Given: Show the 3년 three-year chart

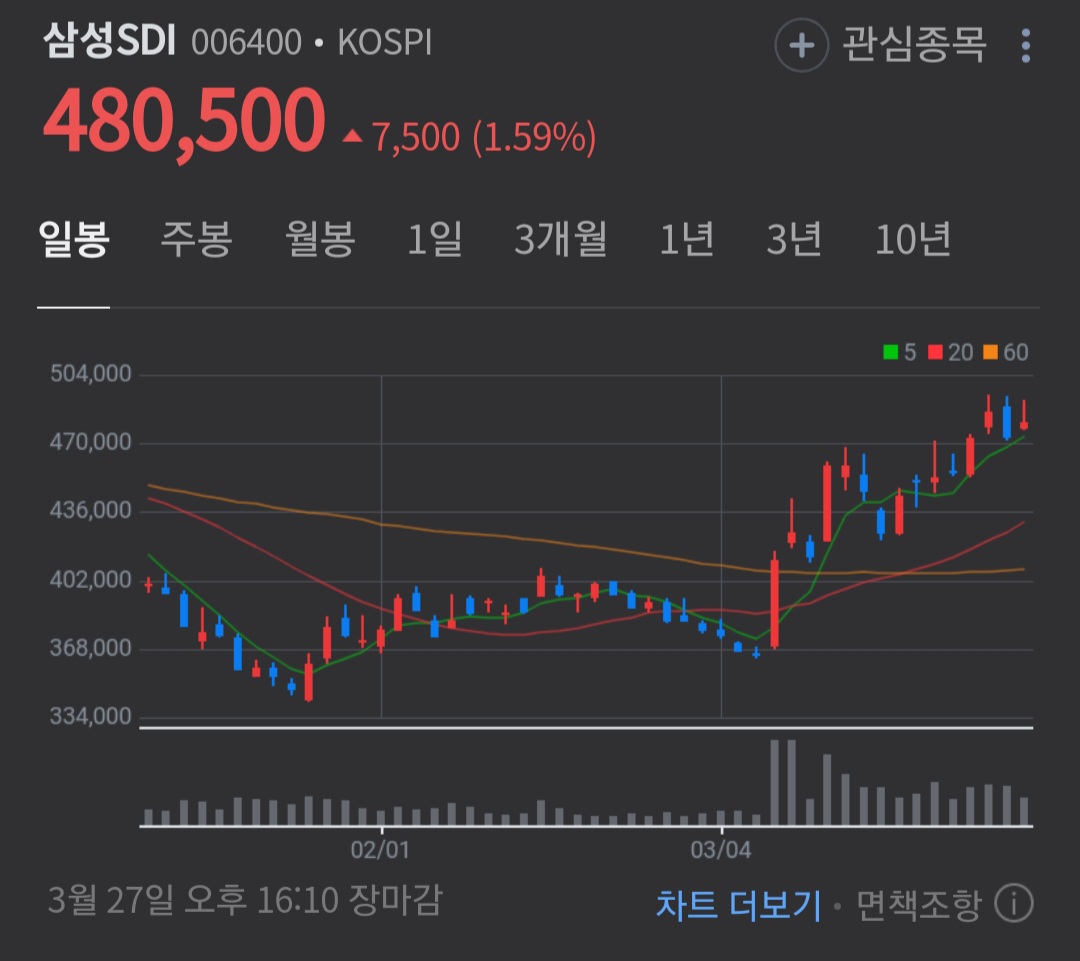Looking at the screenshot, I should pyautogui.click(x=793, y=240).
